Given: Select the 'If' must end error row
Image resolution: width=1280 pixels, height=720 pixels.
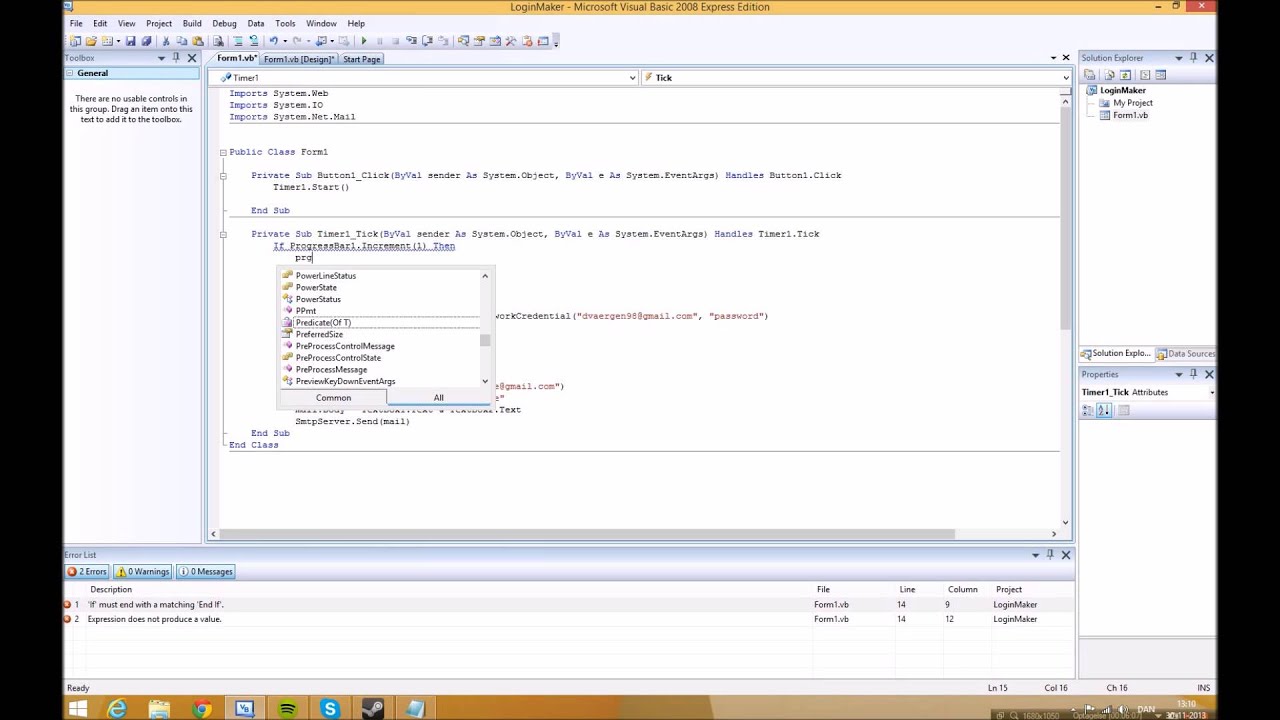Looking at the screenshot, I should pos(569,605).
